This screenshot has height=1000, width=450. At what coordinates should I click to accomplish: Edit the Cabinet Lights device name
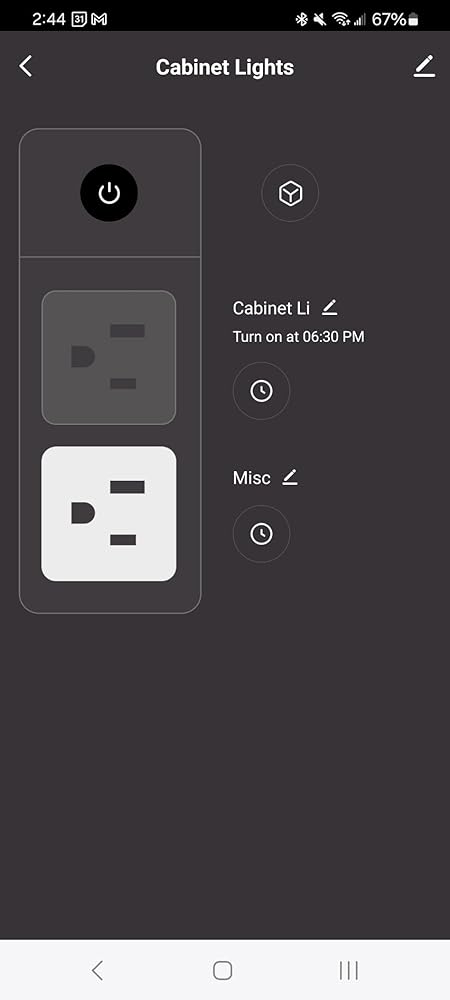point(424,66)
